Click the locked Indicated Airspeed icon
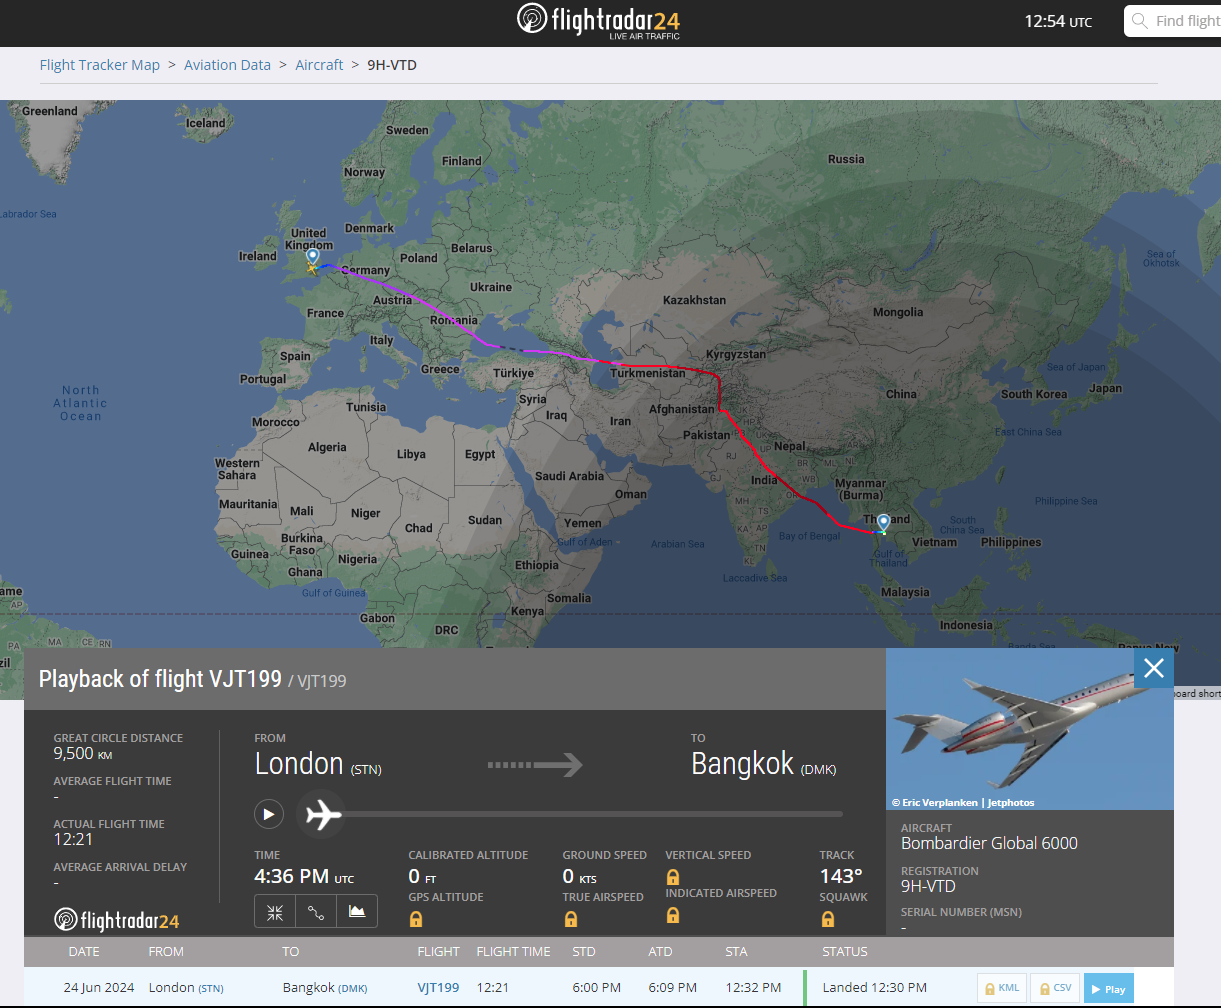1221x1008 pixels. click(x=673, y=915)
